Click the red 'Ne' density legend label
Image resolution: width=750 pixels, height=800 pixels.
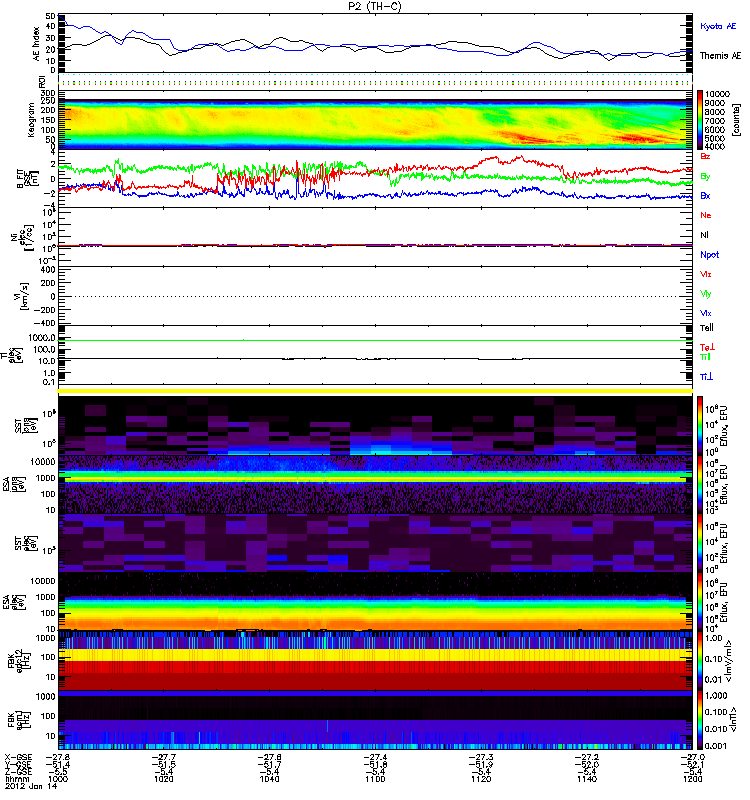[706, 215]
